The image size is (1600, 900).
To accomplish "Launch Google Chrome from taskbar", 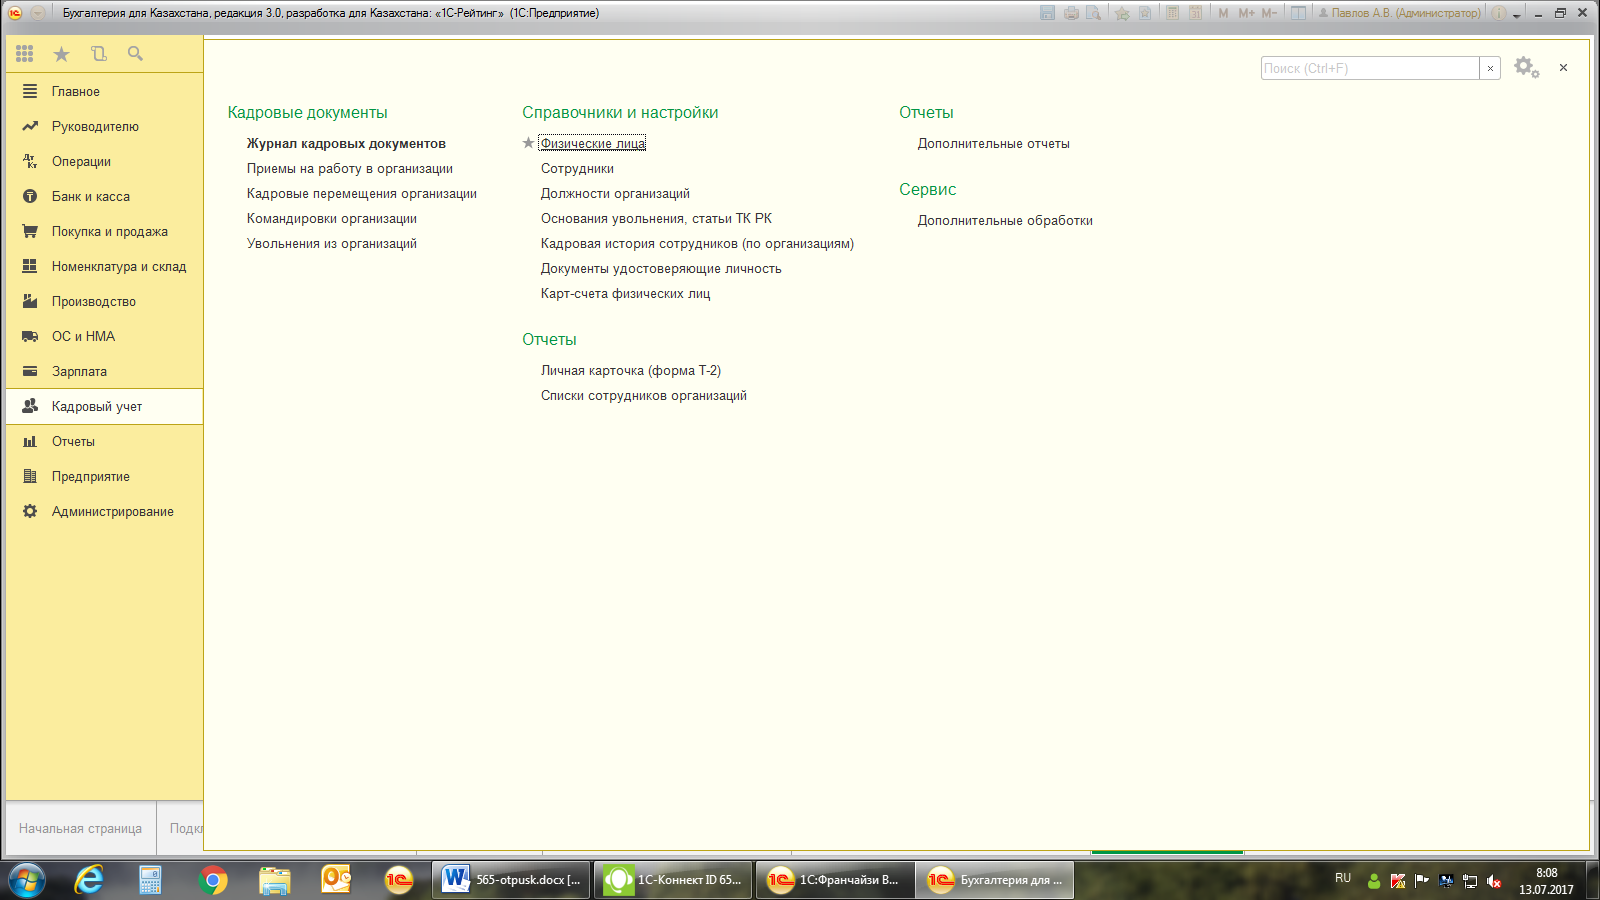I will tap(212, 880).
